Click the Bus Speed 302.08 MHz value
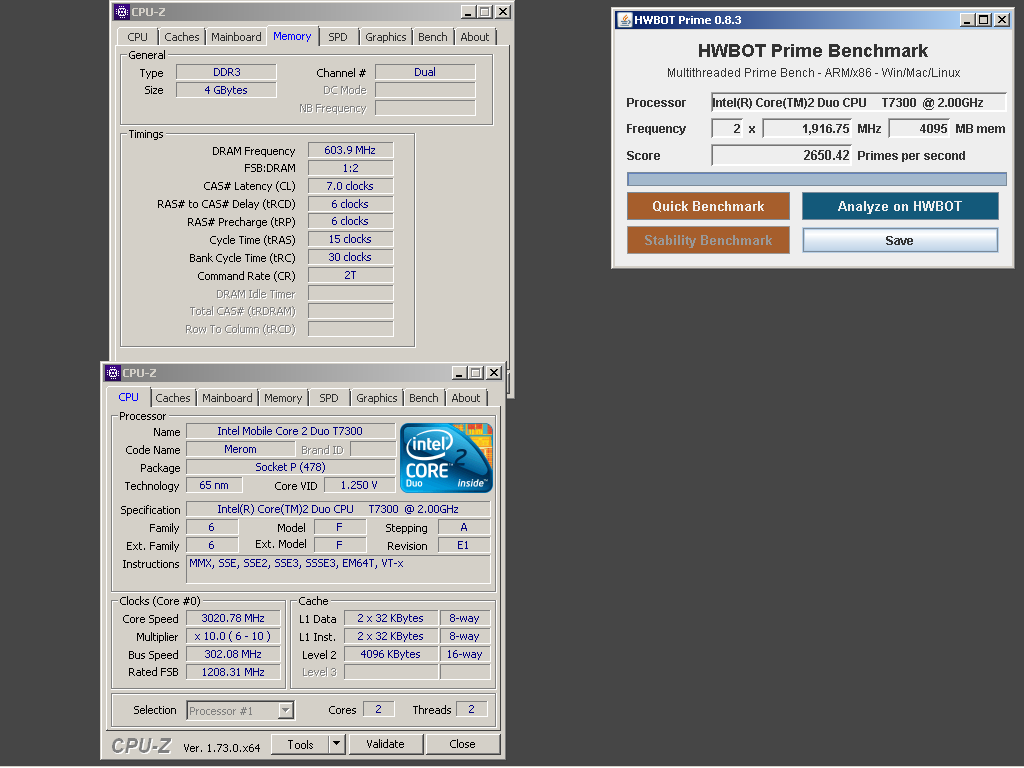Viewport: 1024px width, 768px height. point(233,654)
